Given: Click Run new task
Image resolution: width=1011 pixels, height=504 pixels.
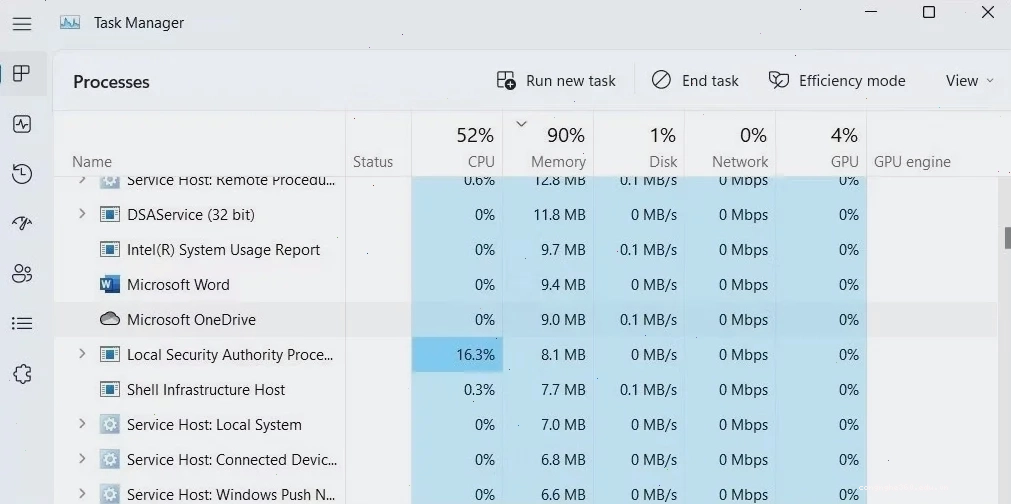Looking at the screenshot, I should pos(556,81).
